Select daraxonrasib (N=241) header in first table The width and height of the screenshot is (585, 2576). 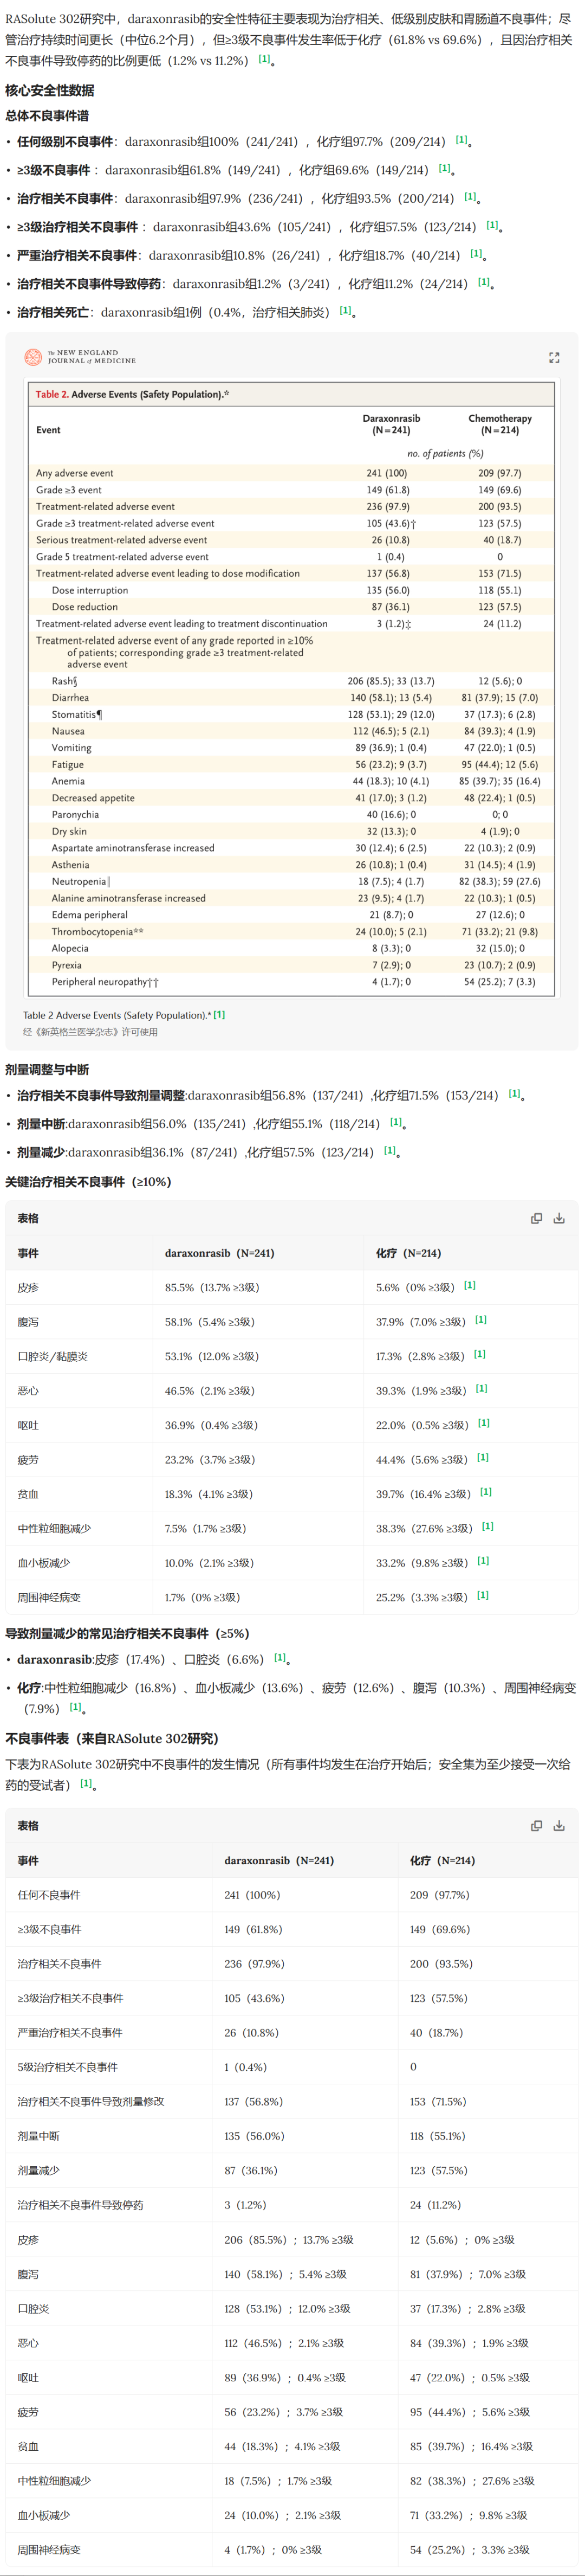coord(219,1253)
